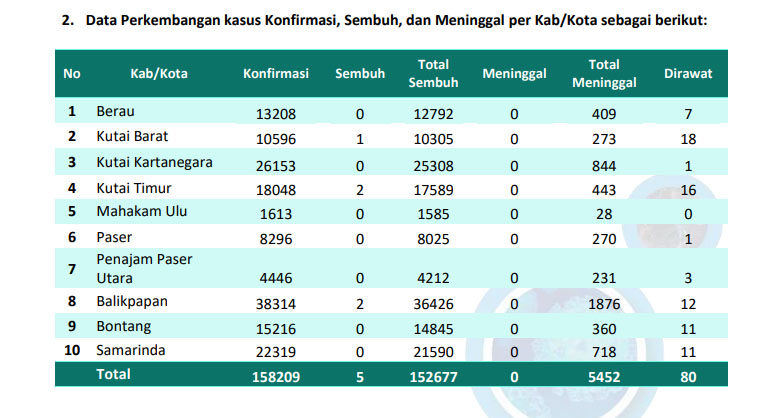The width and height of the screenshot is (757, 418).
Task: Click Kutai Barat total recovered 10305
Action: coord(433,139)
